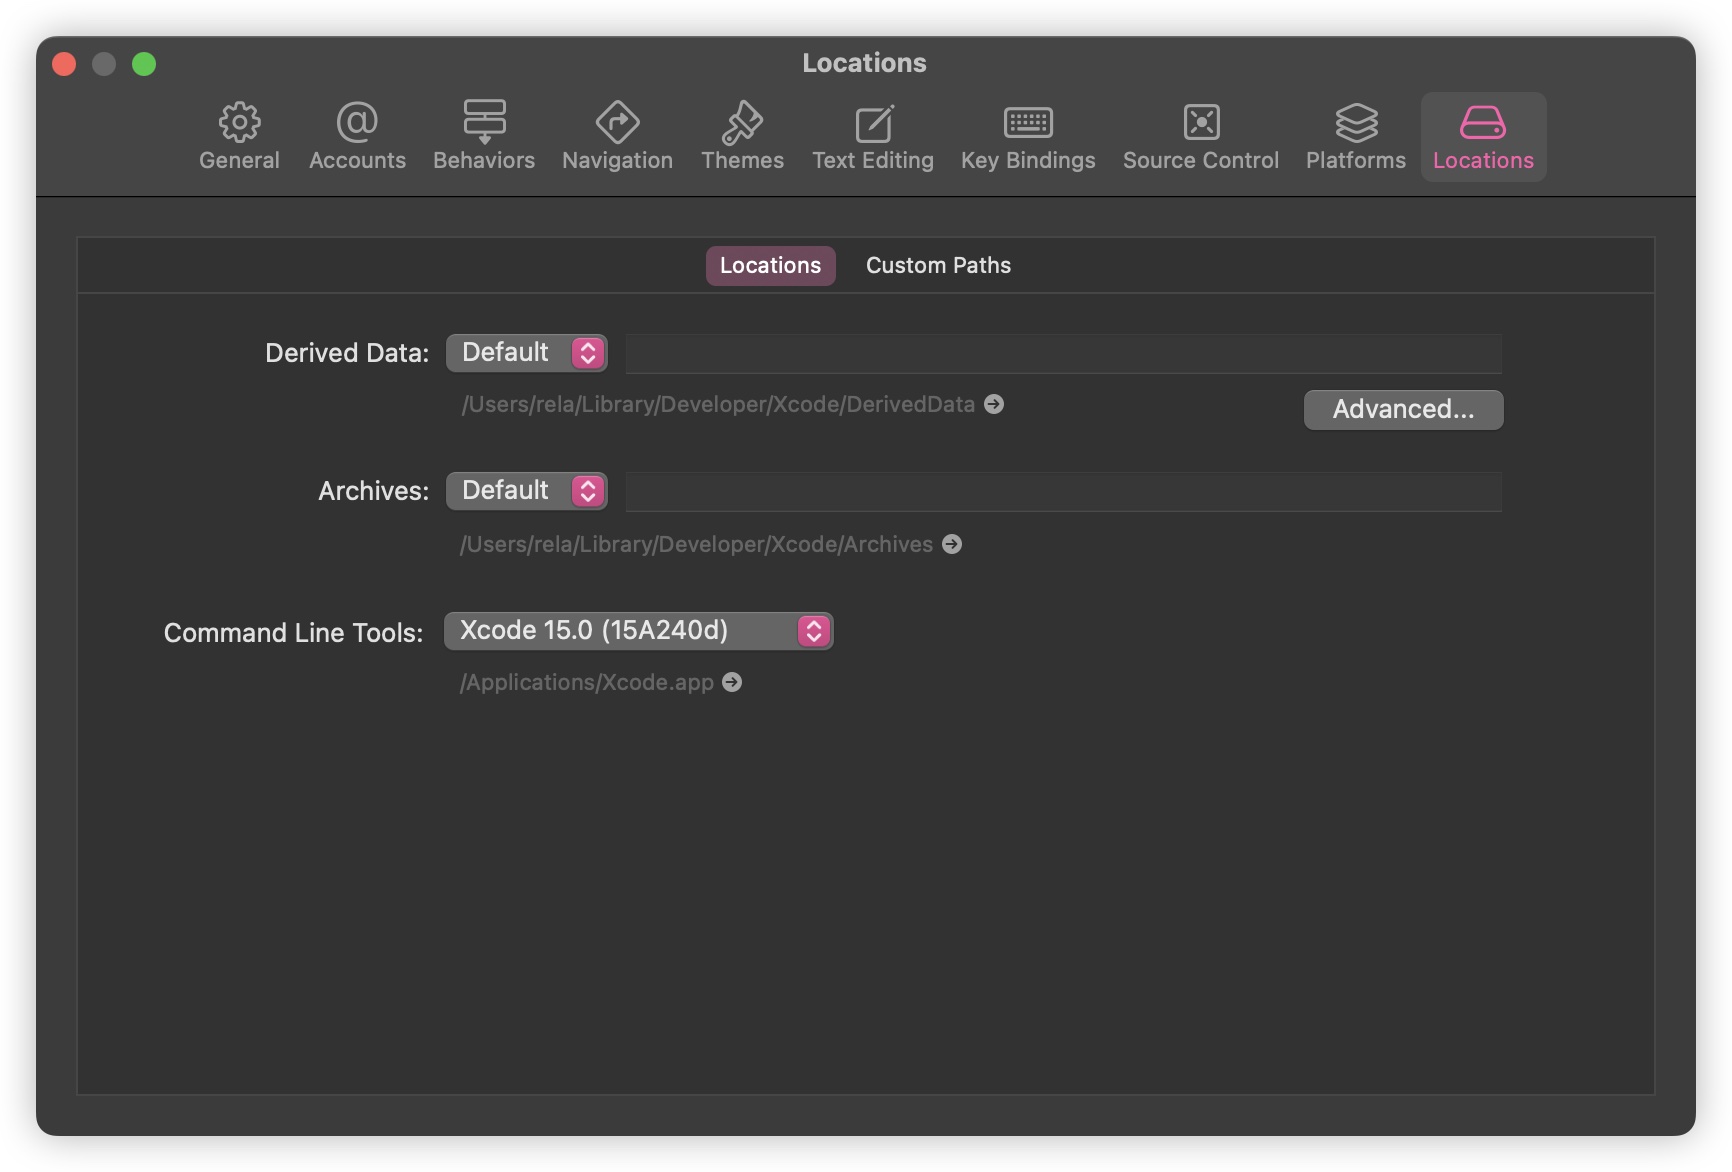Switch to the Custom Paths tab

coord(938,265)
